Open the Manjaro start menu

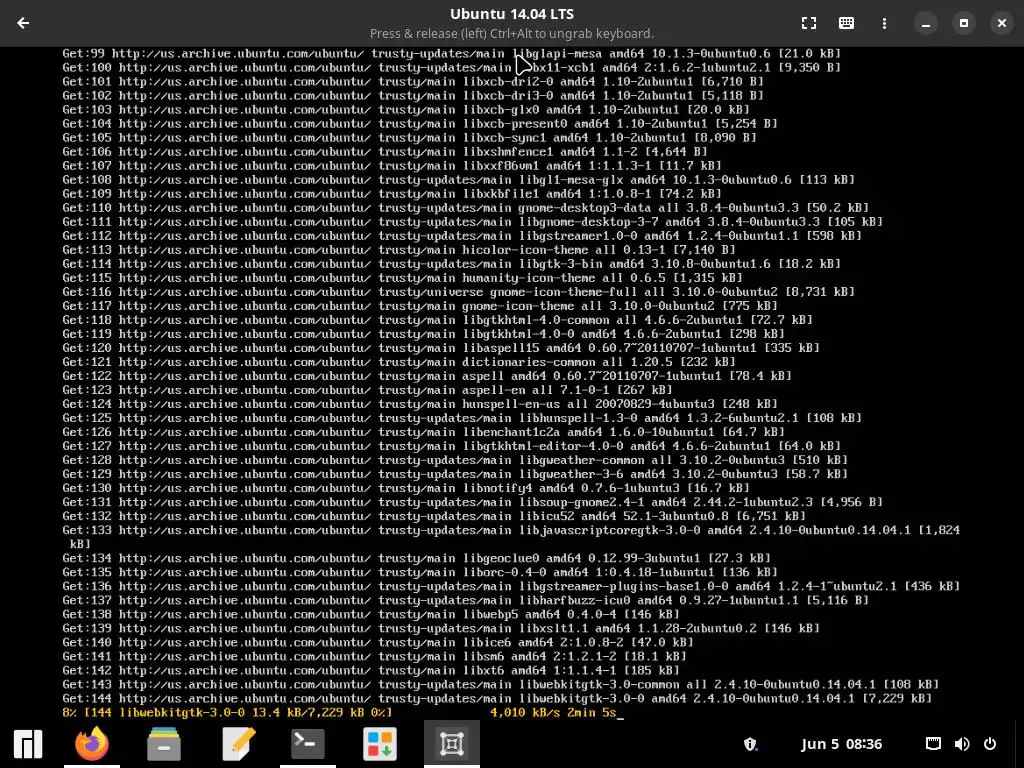pos(28,744)
